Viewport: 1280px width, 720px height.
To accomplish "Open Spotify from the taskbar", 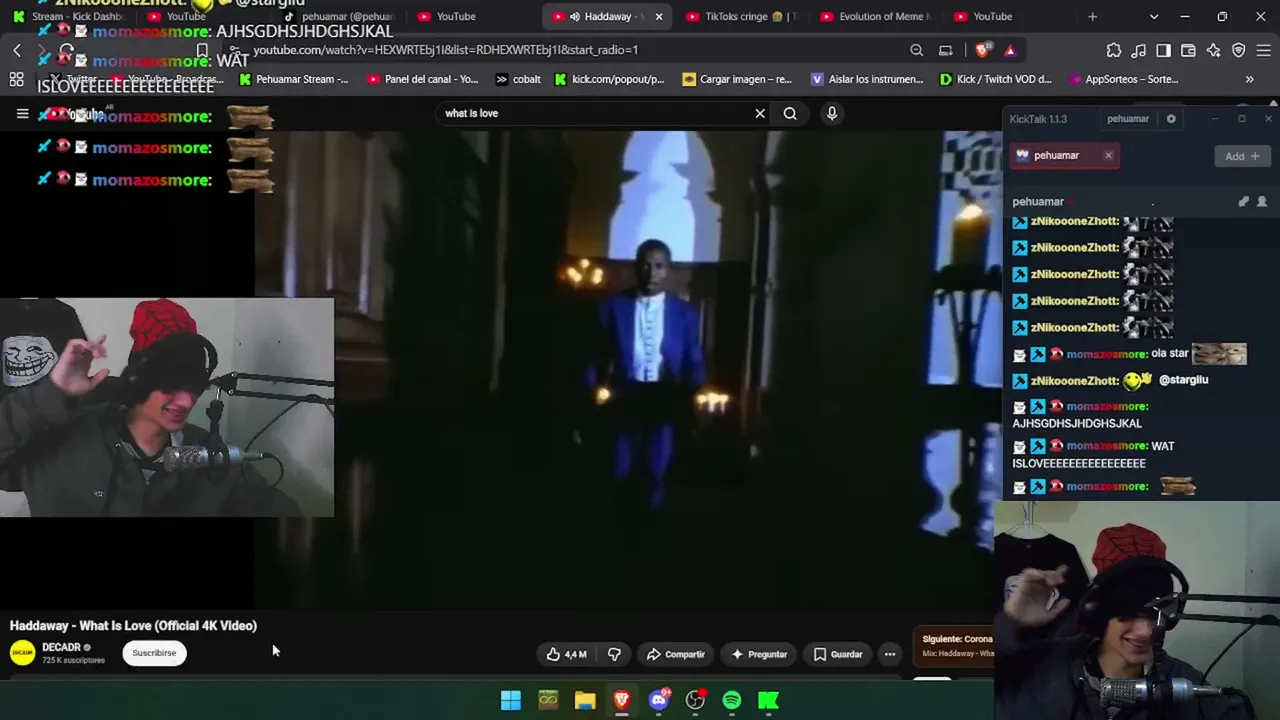I will tap(732, 700).
